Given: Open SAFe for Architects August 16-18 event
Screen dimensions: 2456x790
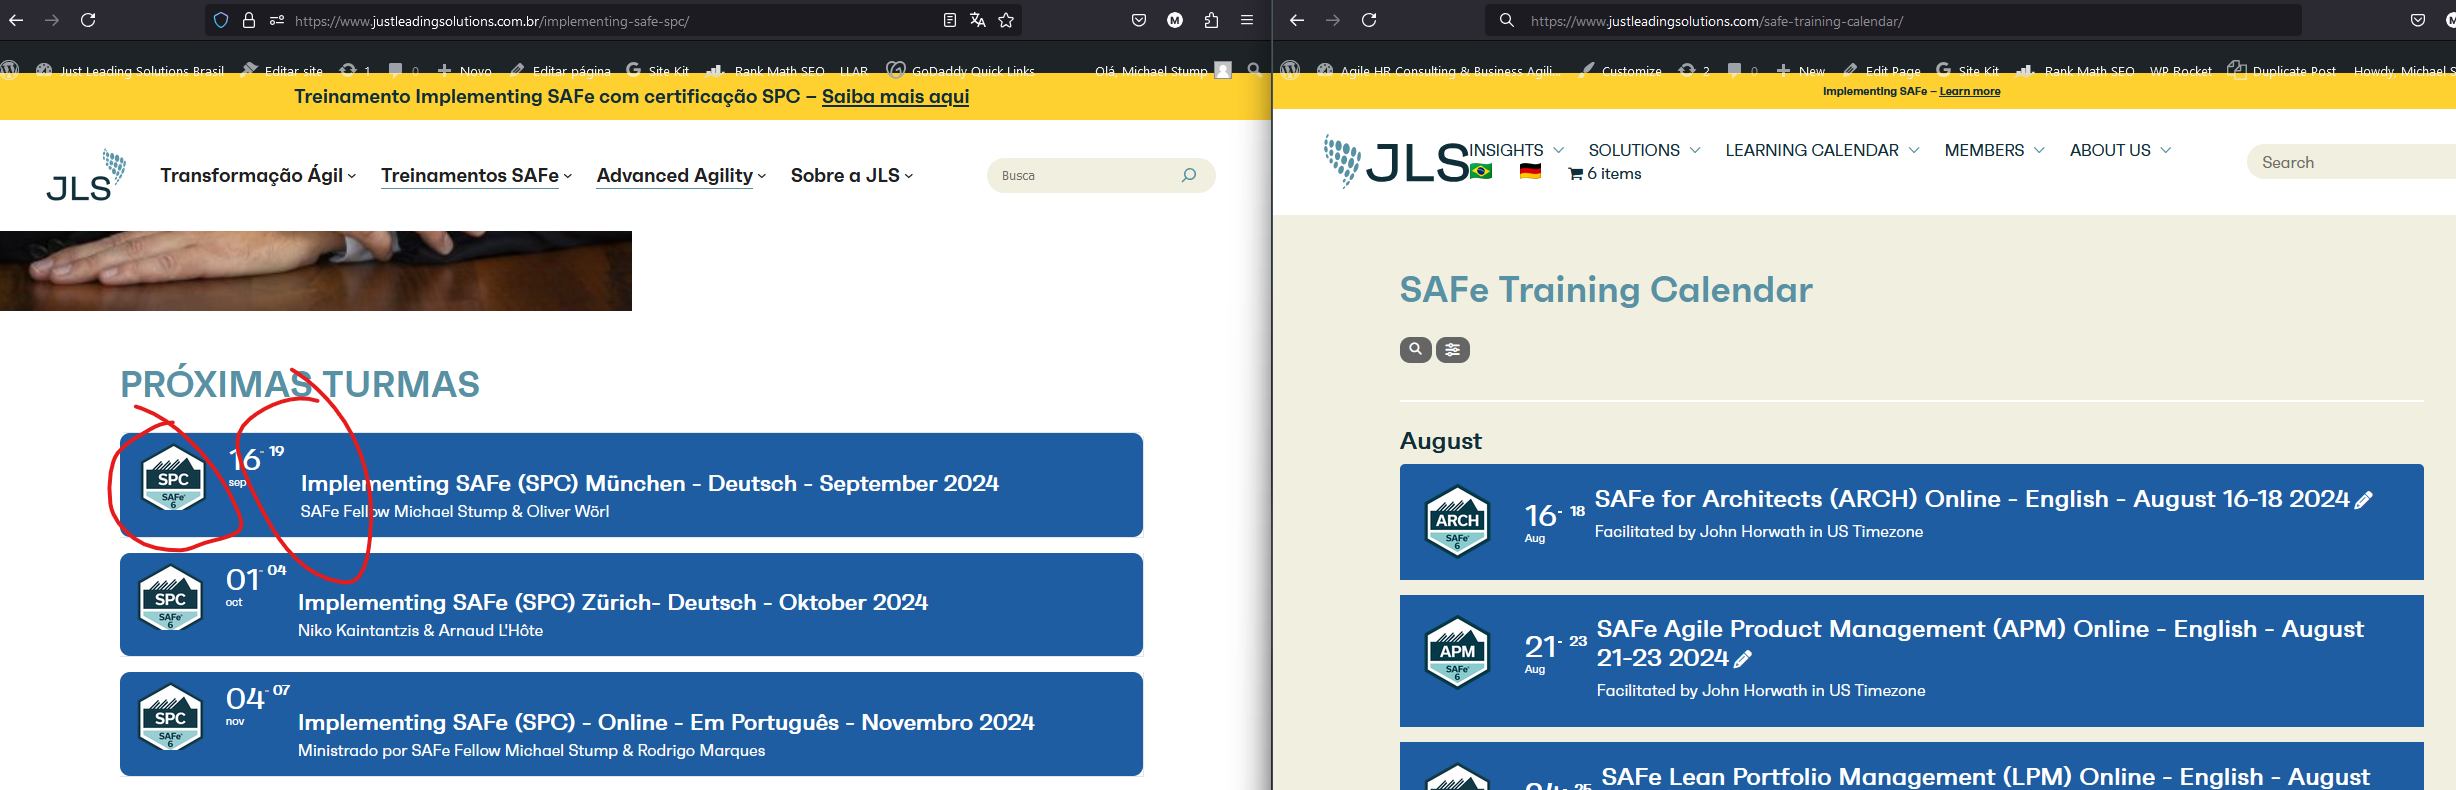Looking at the screenshot, I should click(1912, 522).
